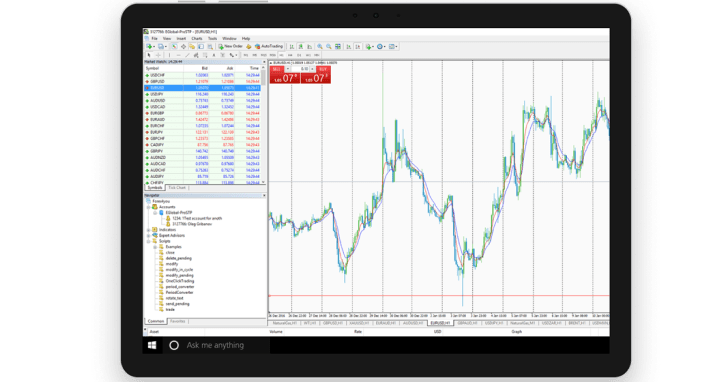Click the Cortana Ask me anything box
This screenshot has height=382, width=720.
point(216,345)
